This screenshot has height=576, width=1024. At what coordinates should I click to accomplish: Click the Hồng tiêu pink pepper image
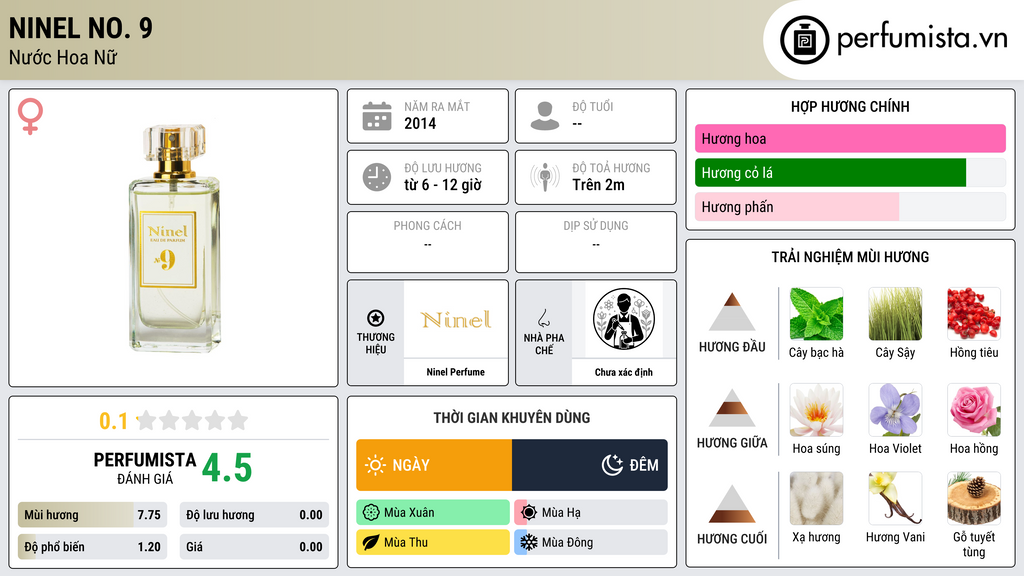(x=974, y=314)
